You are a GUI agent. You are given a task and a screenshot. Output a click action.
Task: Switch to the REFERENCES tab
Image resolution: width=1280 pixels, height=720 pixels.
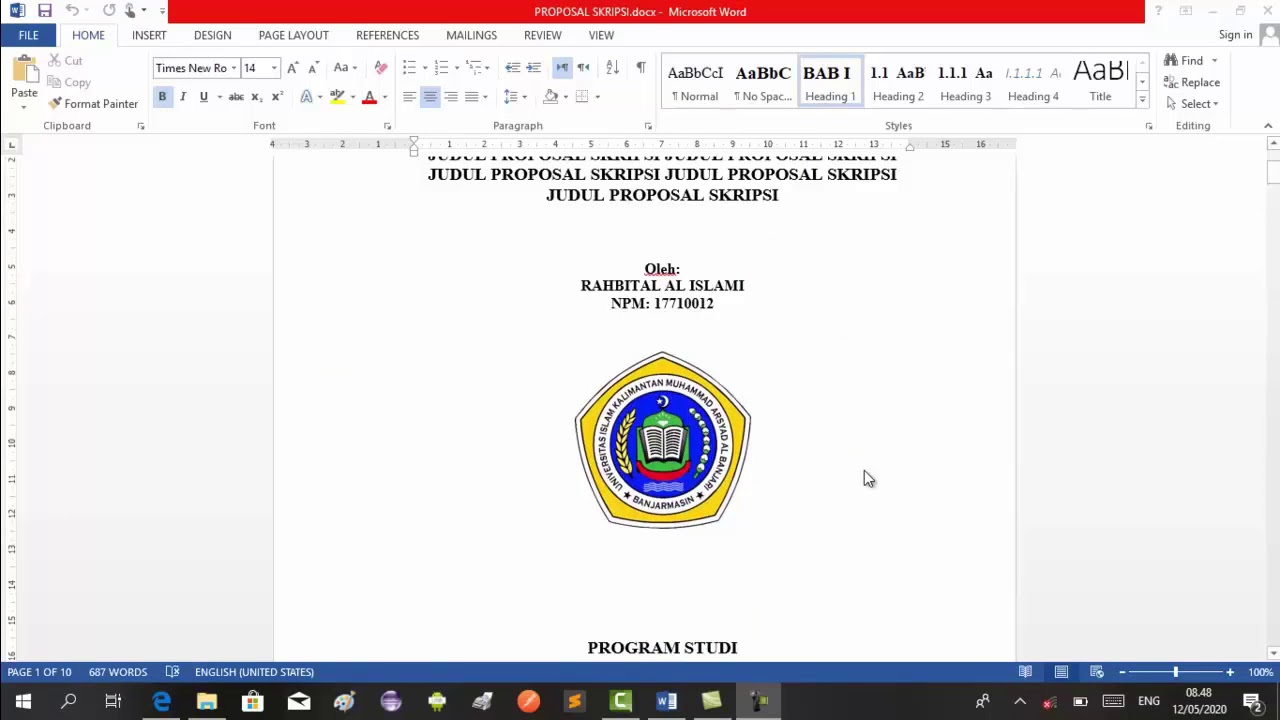(387, 35)
